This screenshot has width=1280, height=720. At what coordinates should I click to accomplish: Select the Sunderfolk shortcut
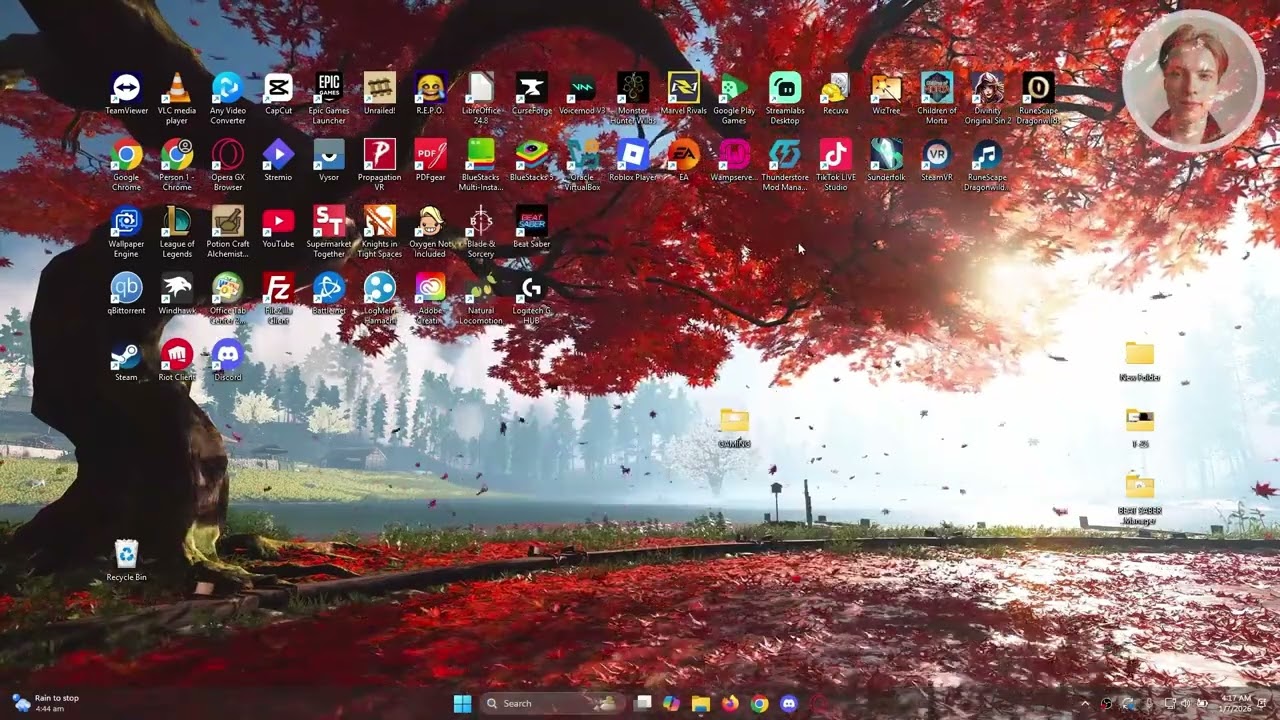point(886,155)
